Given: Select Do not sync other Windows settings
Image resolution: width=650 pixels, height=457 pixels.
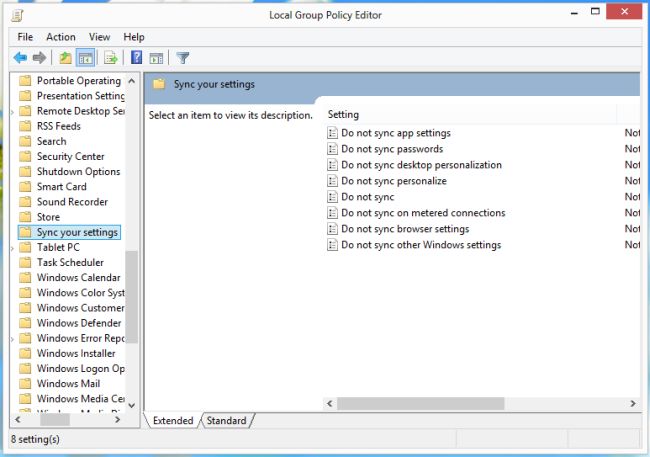Looking at the screenshot, I should [x=421, y=245].
